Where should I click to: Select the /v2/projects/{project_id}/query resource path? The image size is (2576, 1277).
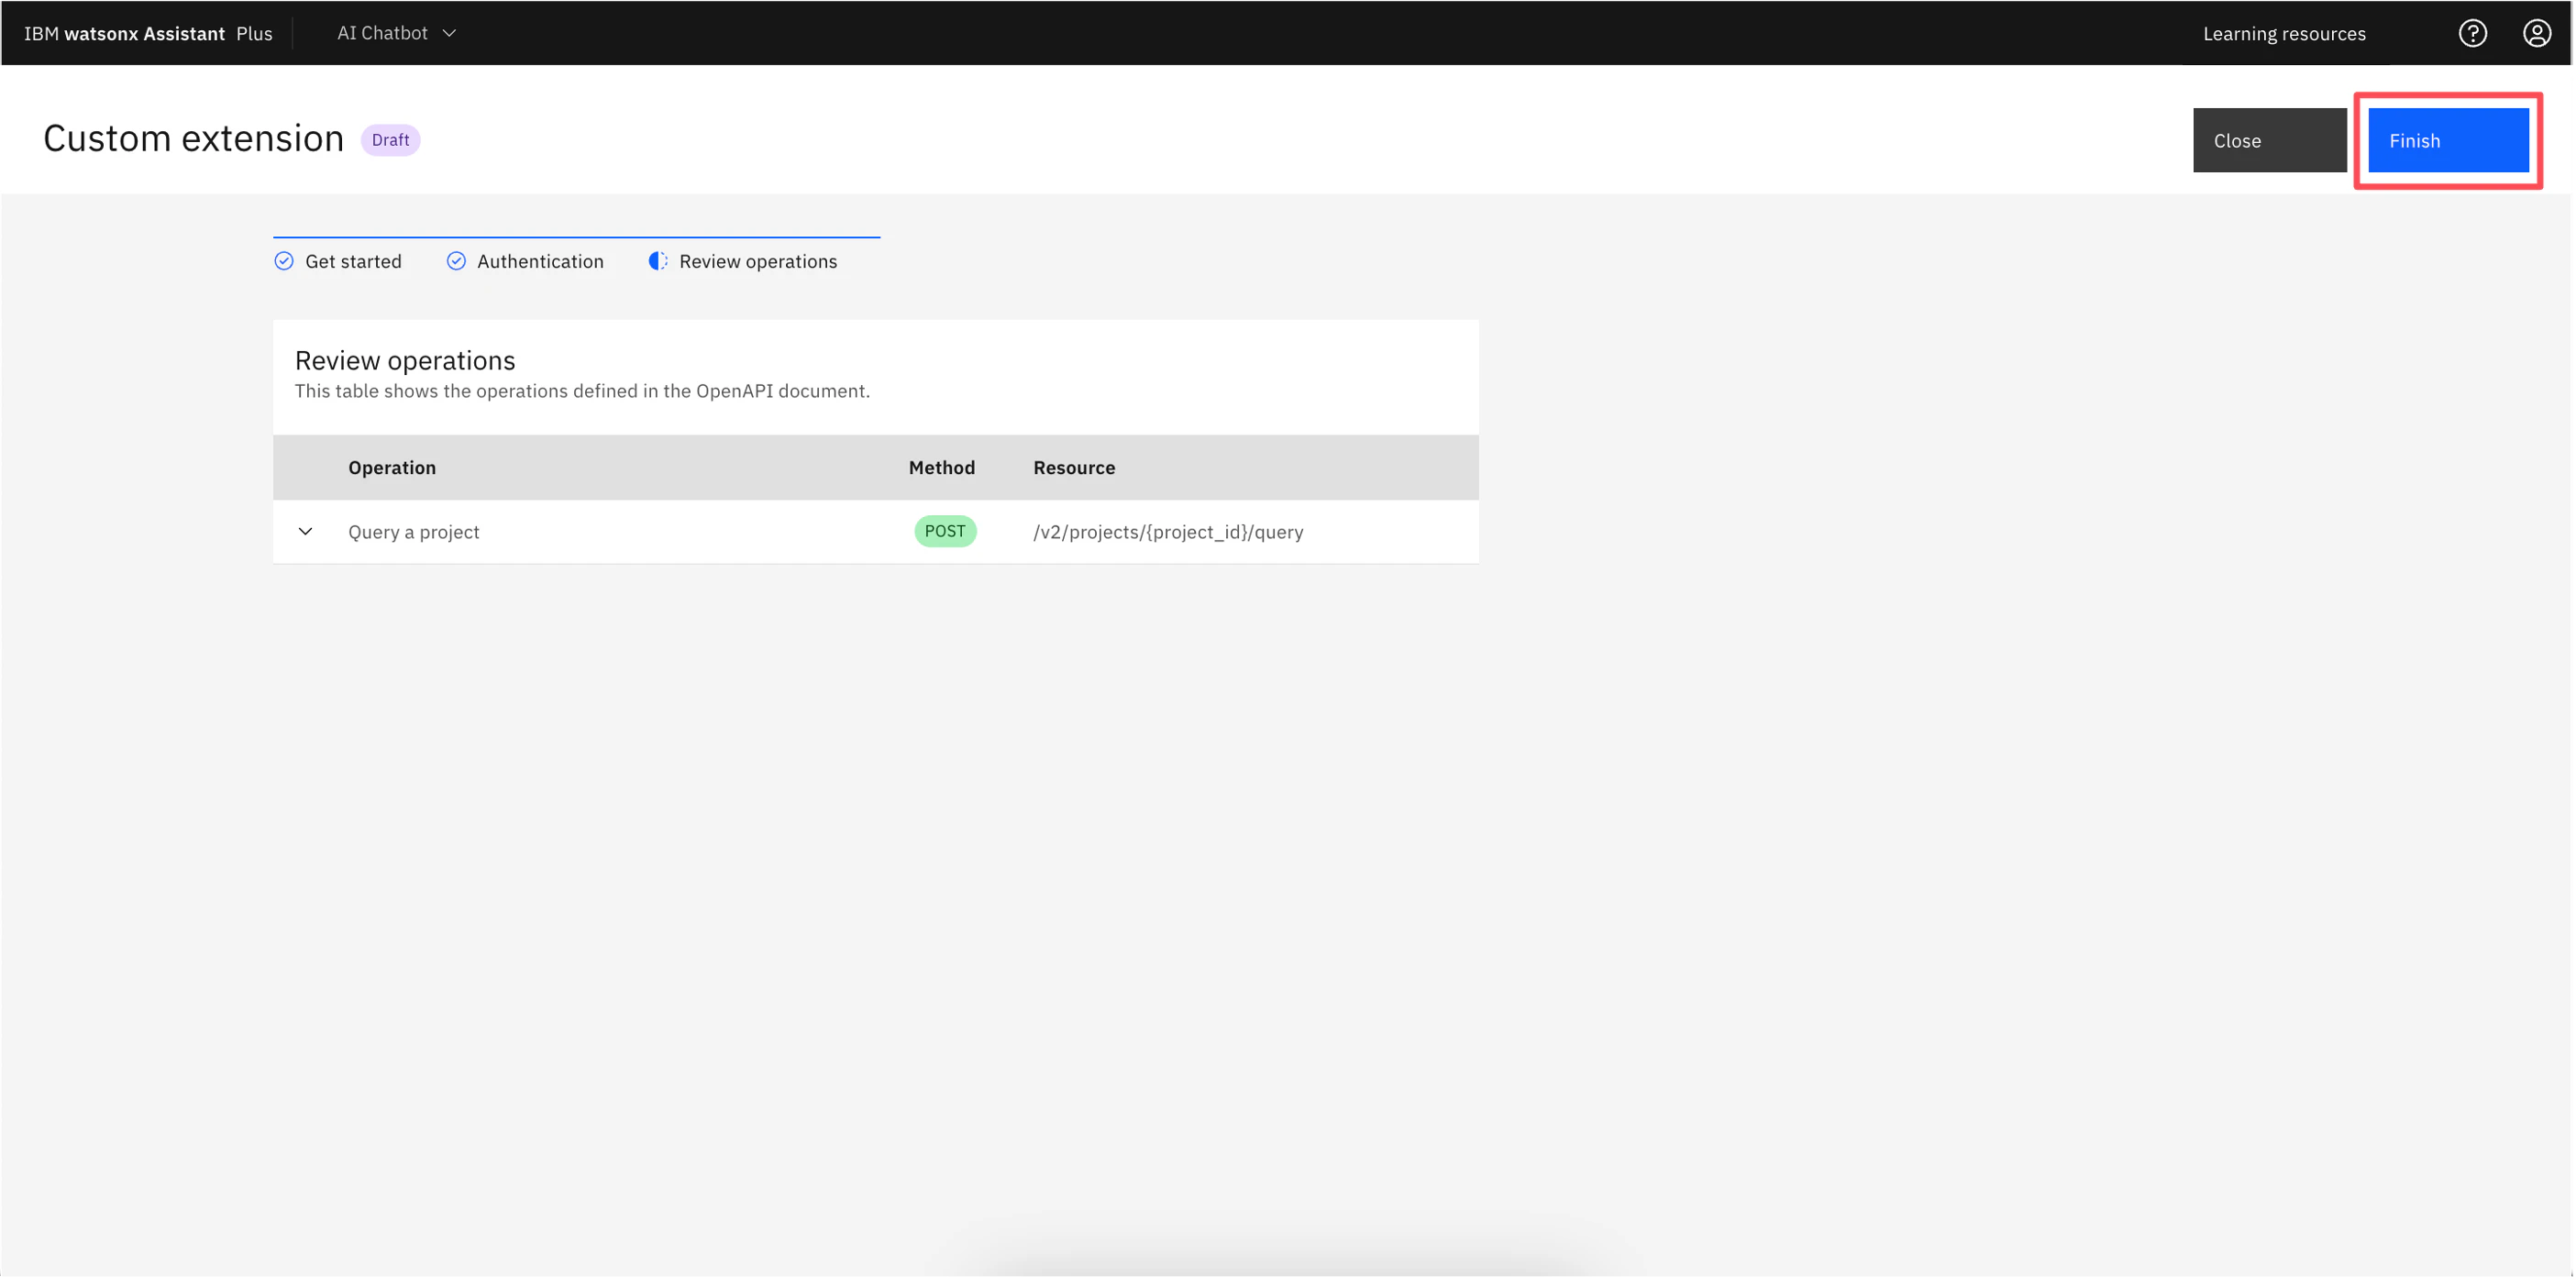1168,532
